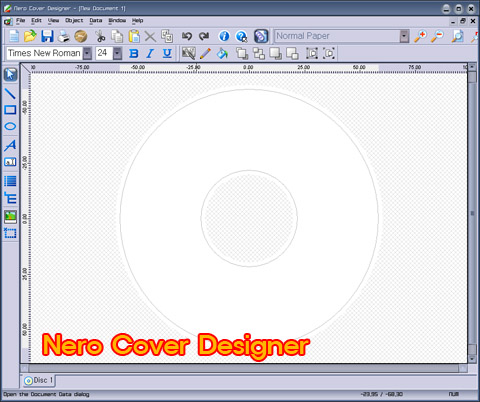Open a file using the folder icon

pyautogui.click(x=30, y=36)
